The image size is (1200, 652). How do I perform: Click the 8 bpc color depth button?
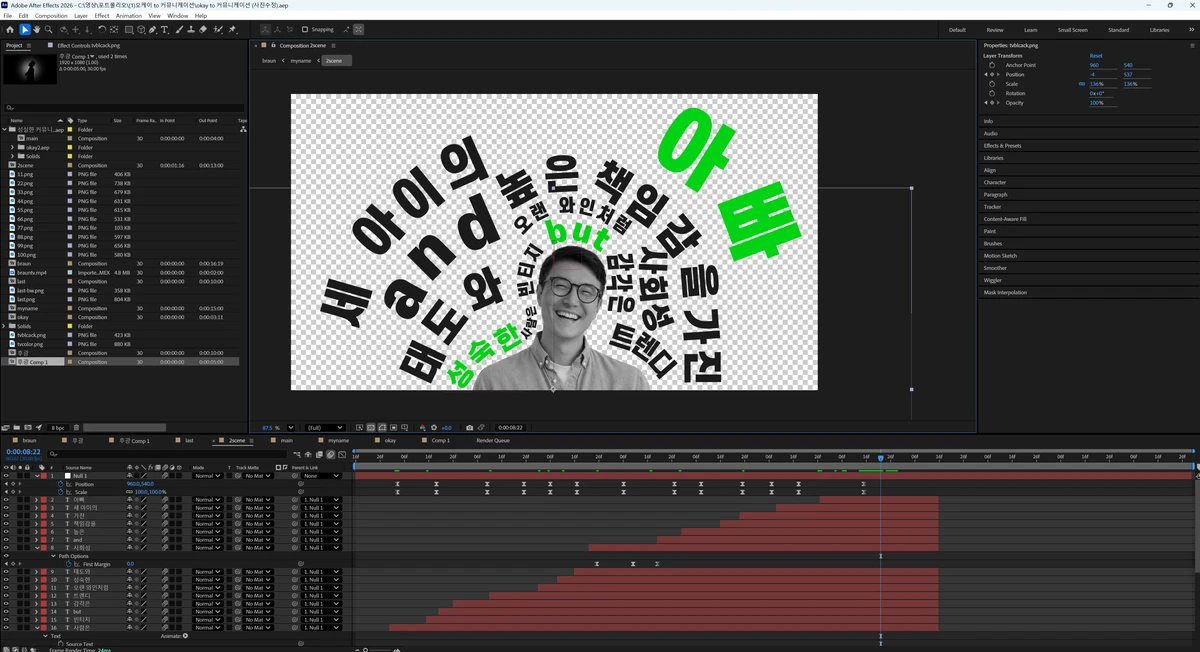(59, 427)
